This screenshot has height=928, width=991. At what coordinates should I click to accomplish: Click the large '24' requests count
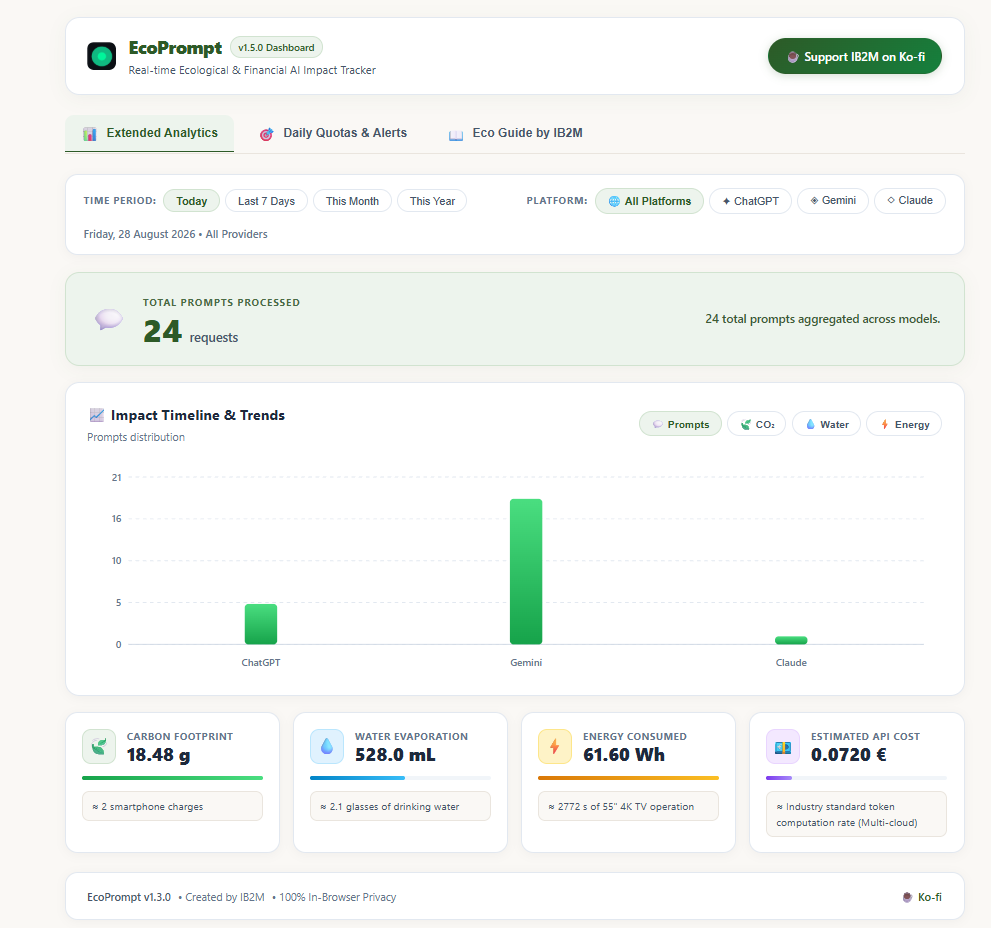(162, 331)
